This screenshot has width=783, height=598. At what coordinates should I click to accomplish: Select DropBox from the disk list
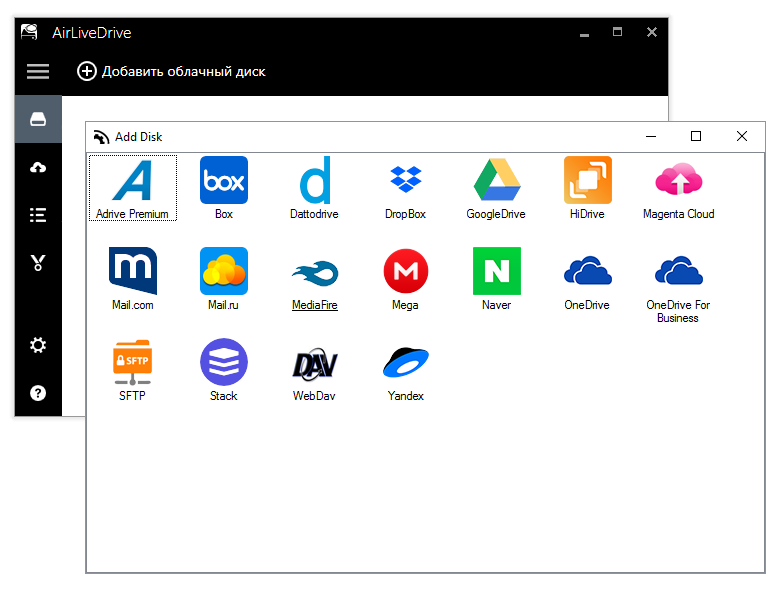click(405, 181)
